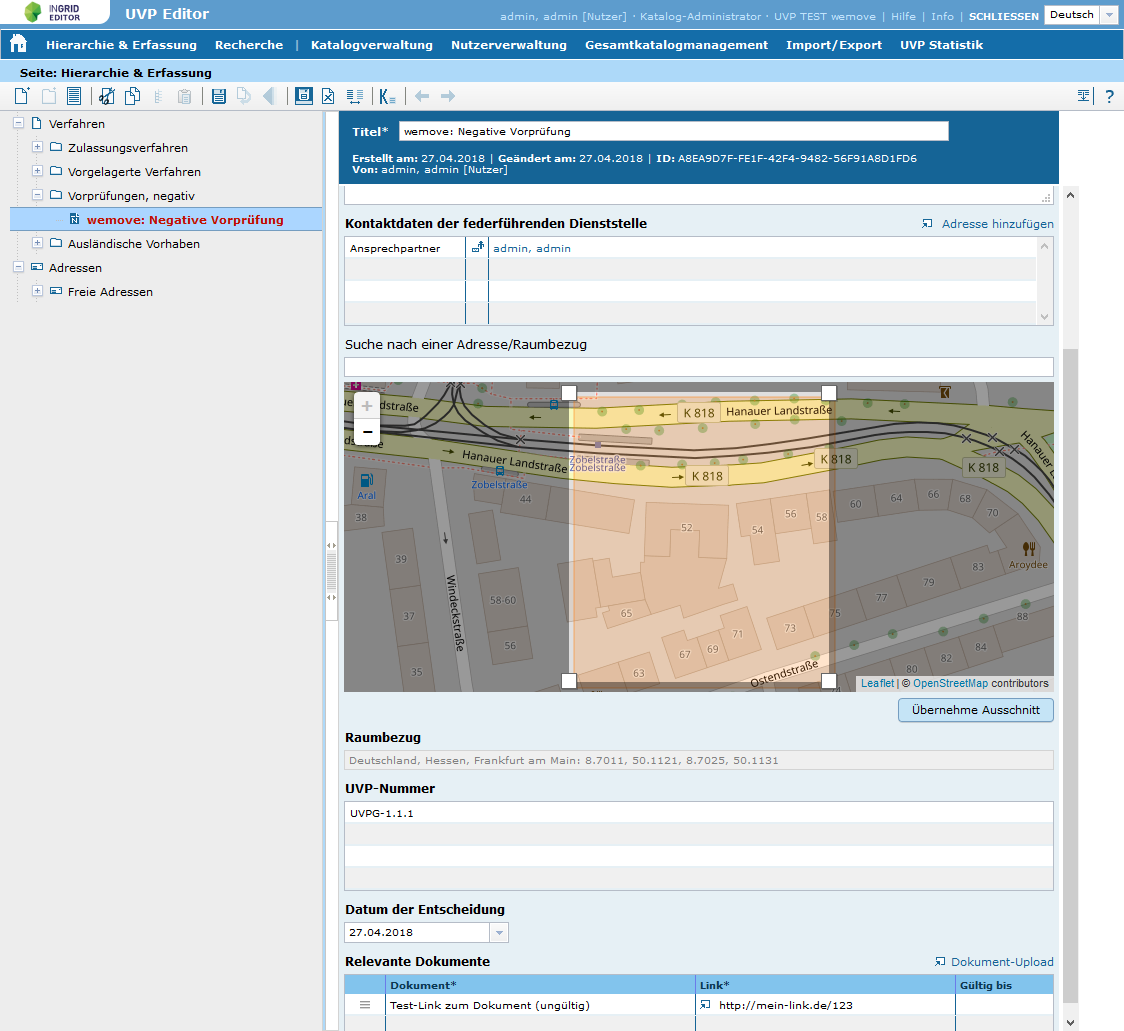
Task: Click the copy documents toolbar icon
Action: [133, 96]
